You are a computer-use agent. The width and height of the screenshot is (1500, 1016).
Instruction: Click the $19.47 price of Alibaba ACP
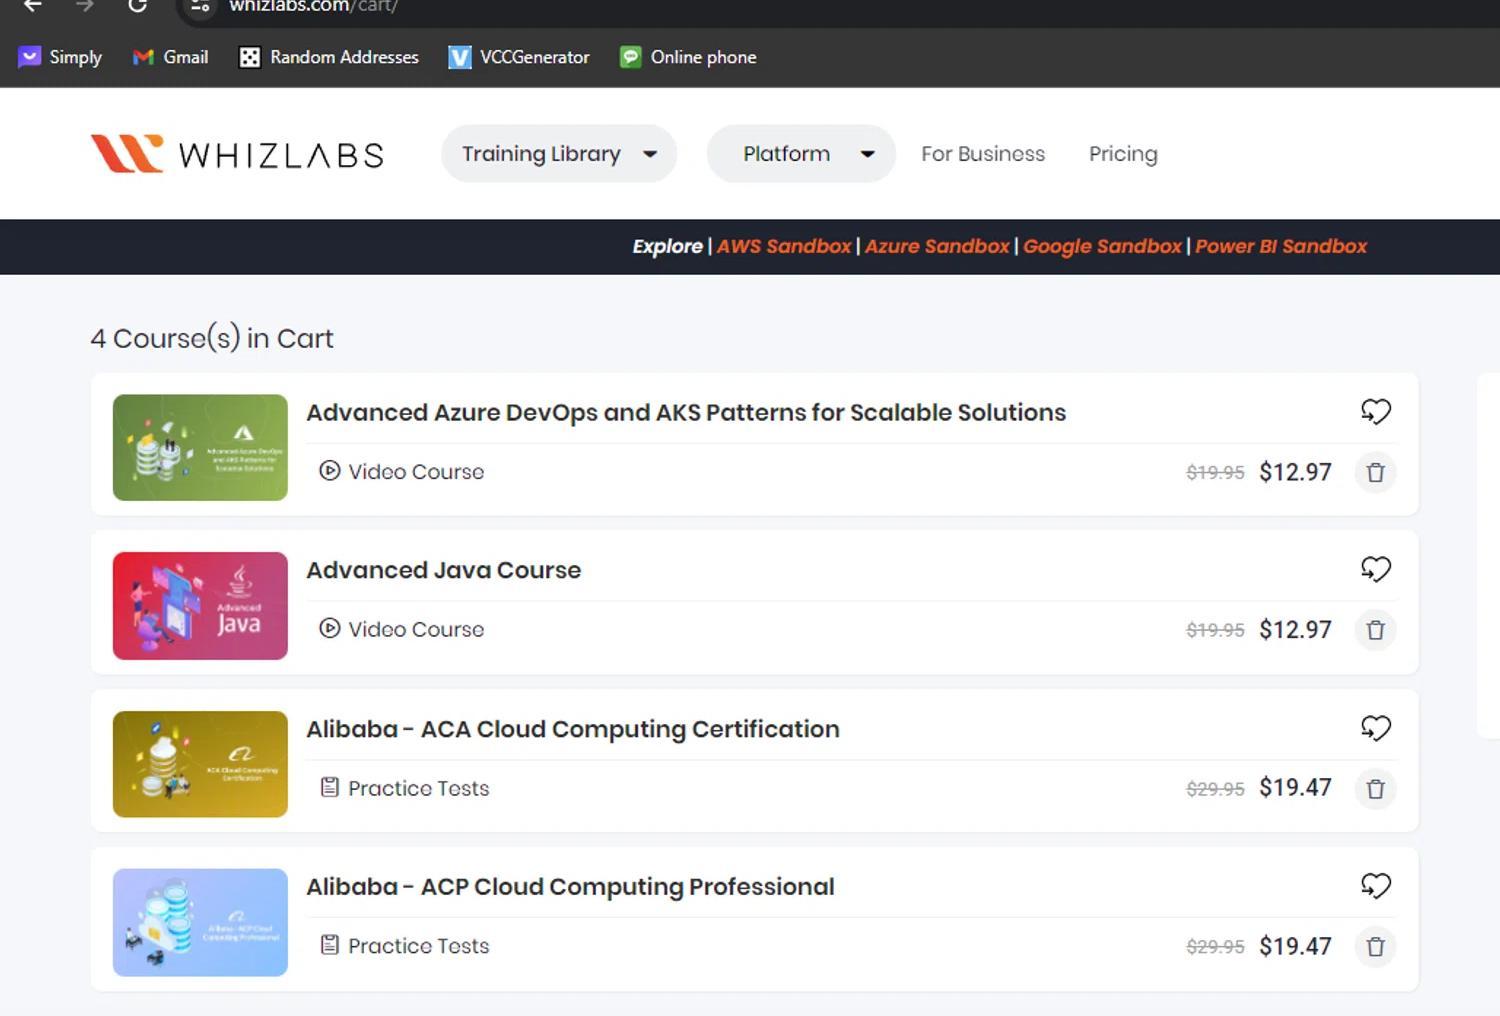click(1295, 946)
